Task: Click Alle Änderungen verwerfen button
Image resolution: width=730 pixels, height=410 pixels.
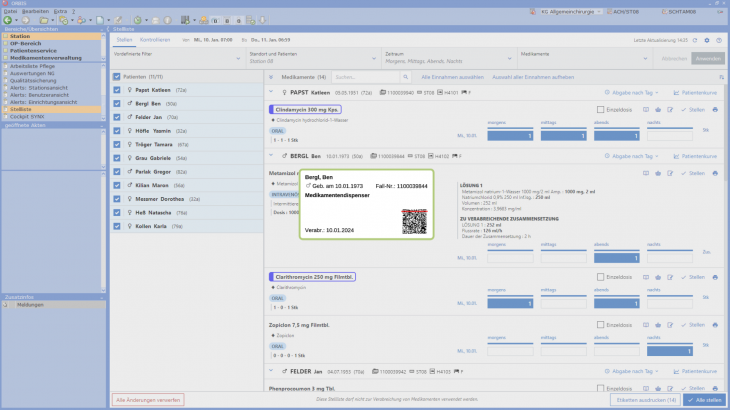Action: pos(148,399)
